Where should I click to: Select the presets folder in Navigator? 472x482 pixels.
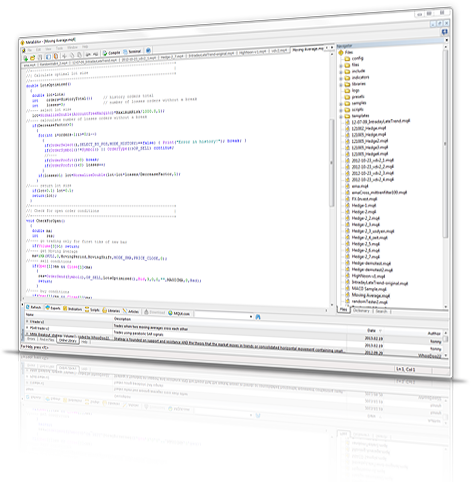pyautogui.click(x=355, y=97)
